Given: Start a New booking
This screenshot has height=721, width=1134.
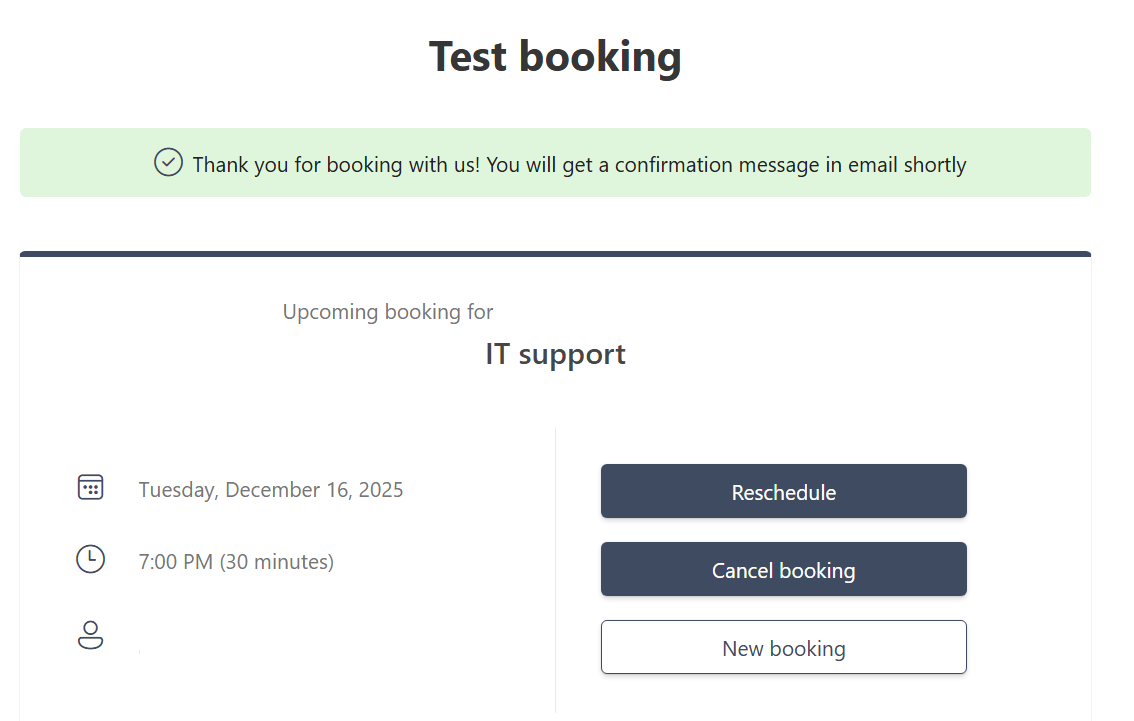Looking at the screenshot, I should click(783, 648).
